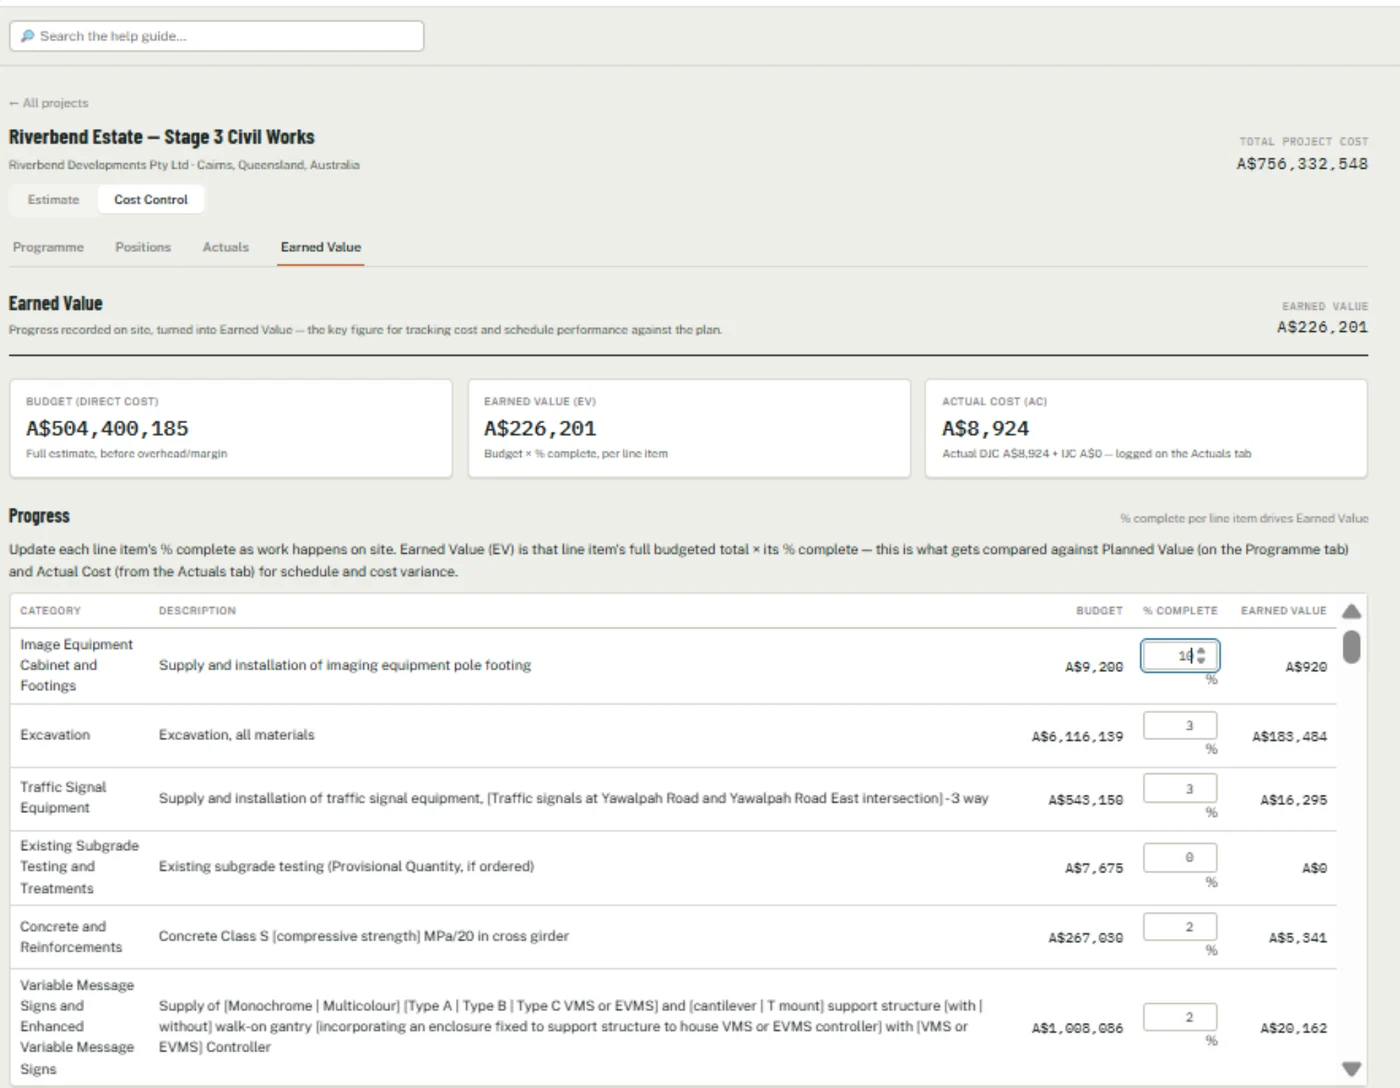Click the Progress table scrollbar thumb
The height and width of the screenshot is (1088, 1400).
click(x=1351, y=646)
